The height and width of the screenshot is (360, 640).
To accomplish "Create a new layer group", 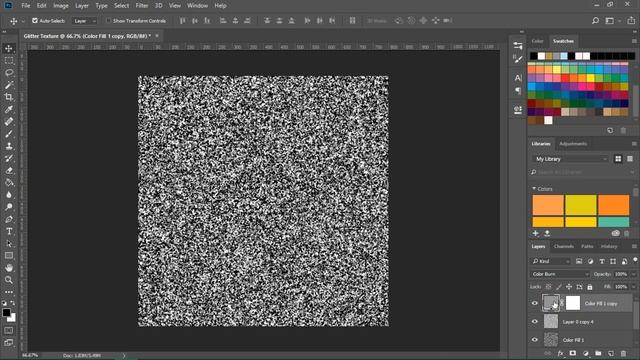I will [598, 353].
